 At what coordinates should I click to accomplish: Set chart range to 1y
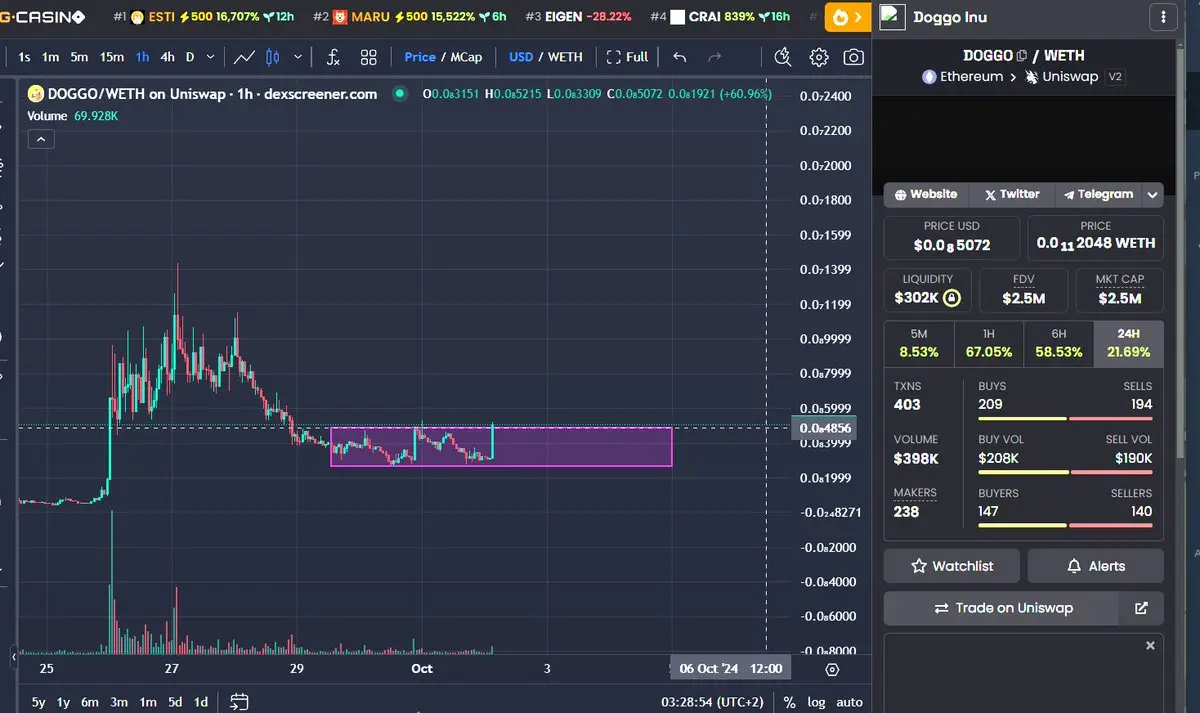tap(64, 702)
